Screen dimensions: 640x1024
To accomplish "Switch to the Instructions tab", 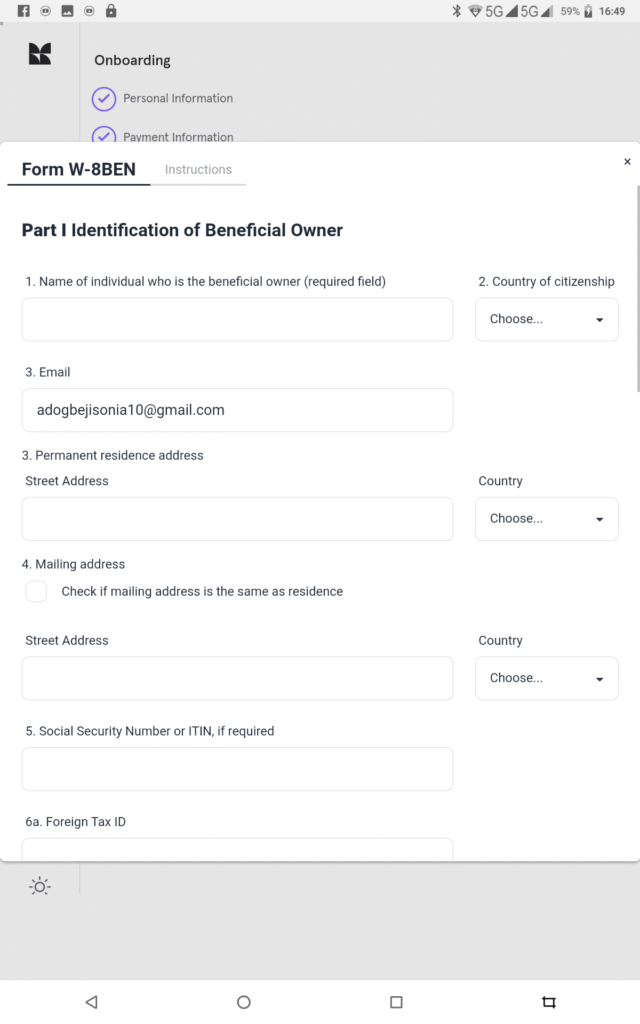I will coord(198,170).
